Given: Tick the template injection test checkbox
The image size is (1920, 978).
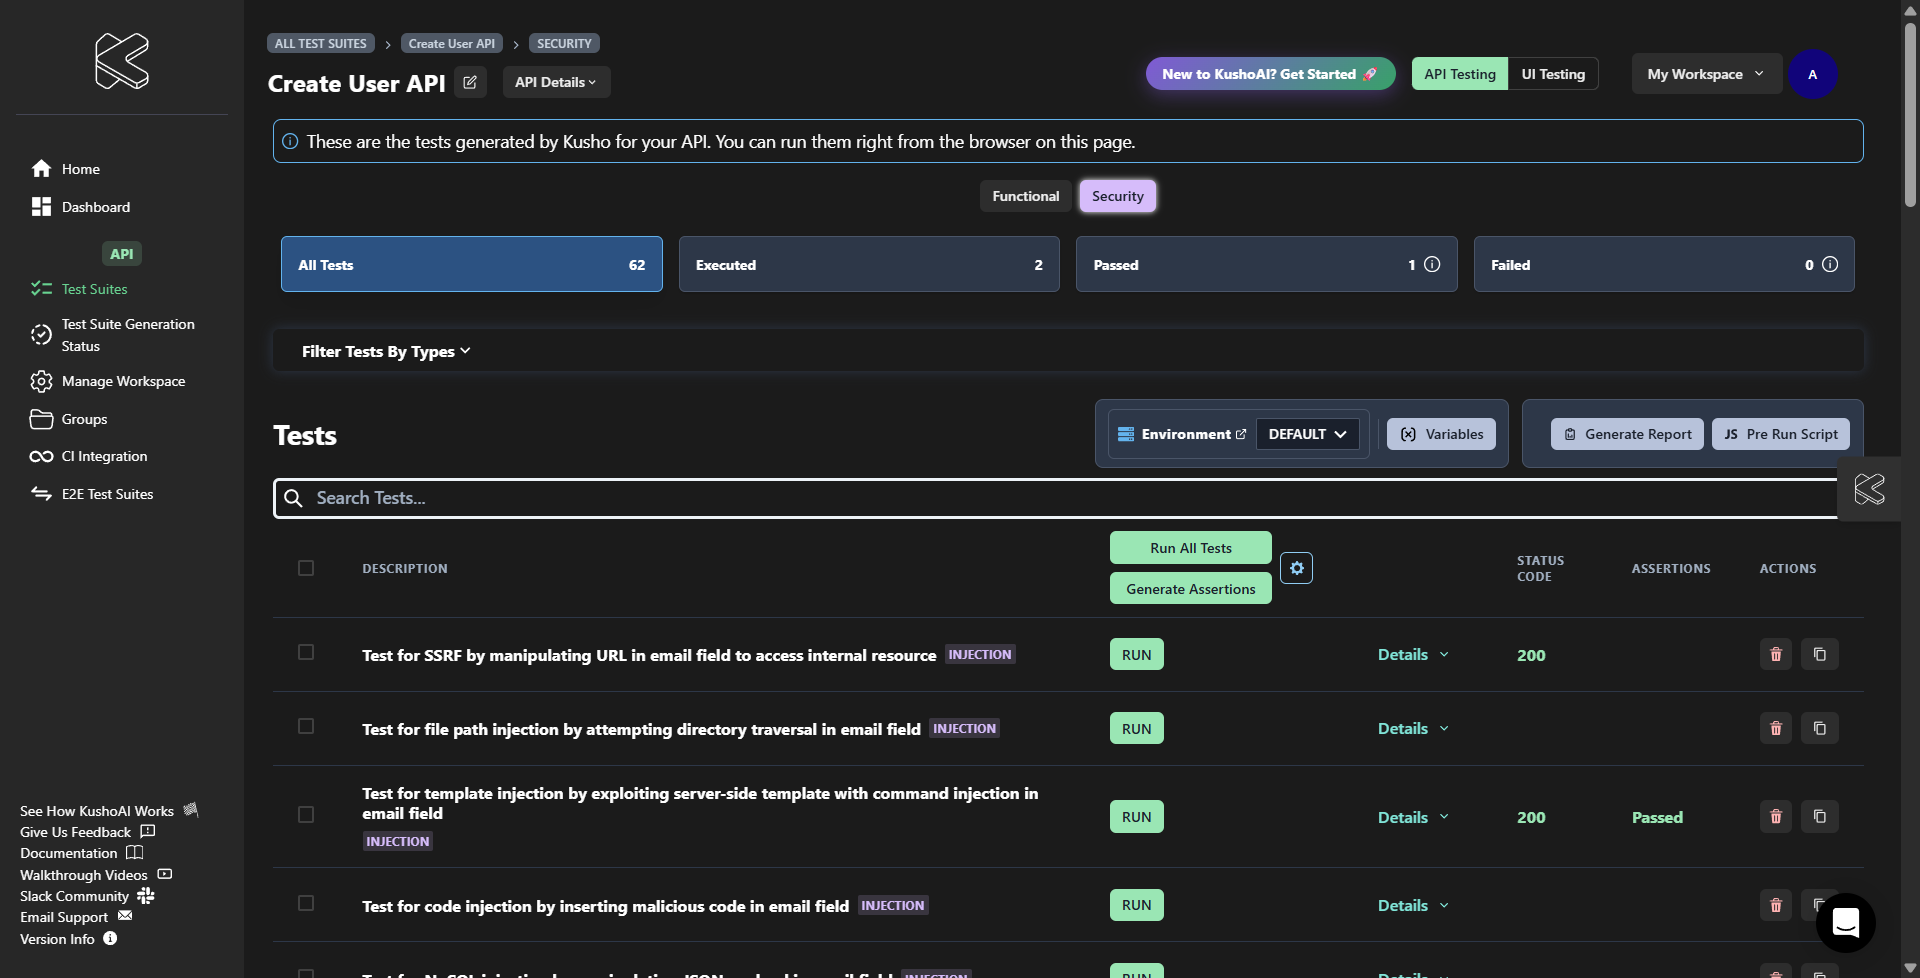Looking at the screenshot, I should pos(306,815).
